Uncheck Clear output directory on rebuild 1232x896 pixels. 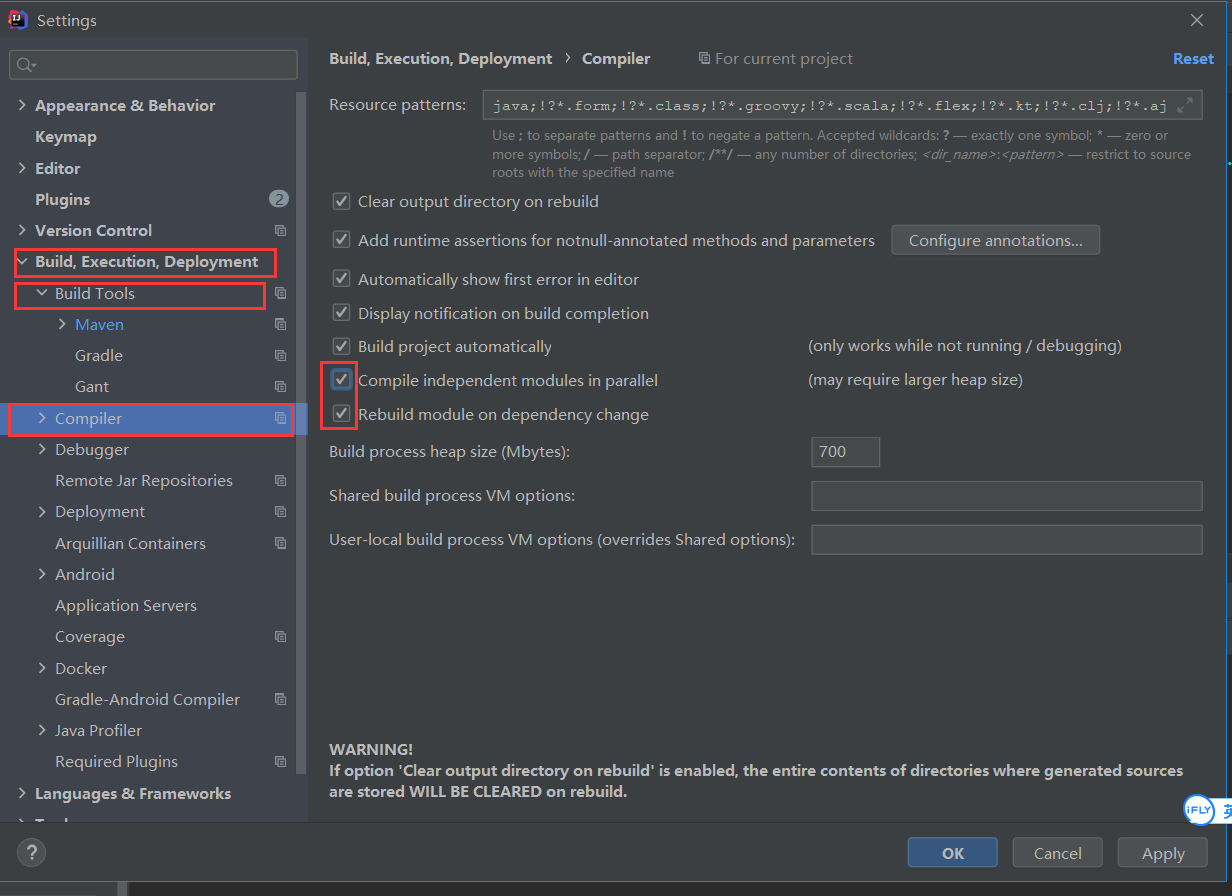pos(341,202)
